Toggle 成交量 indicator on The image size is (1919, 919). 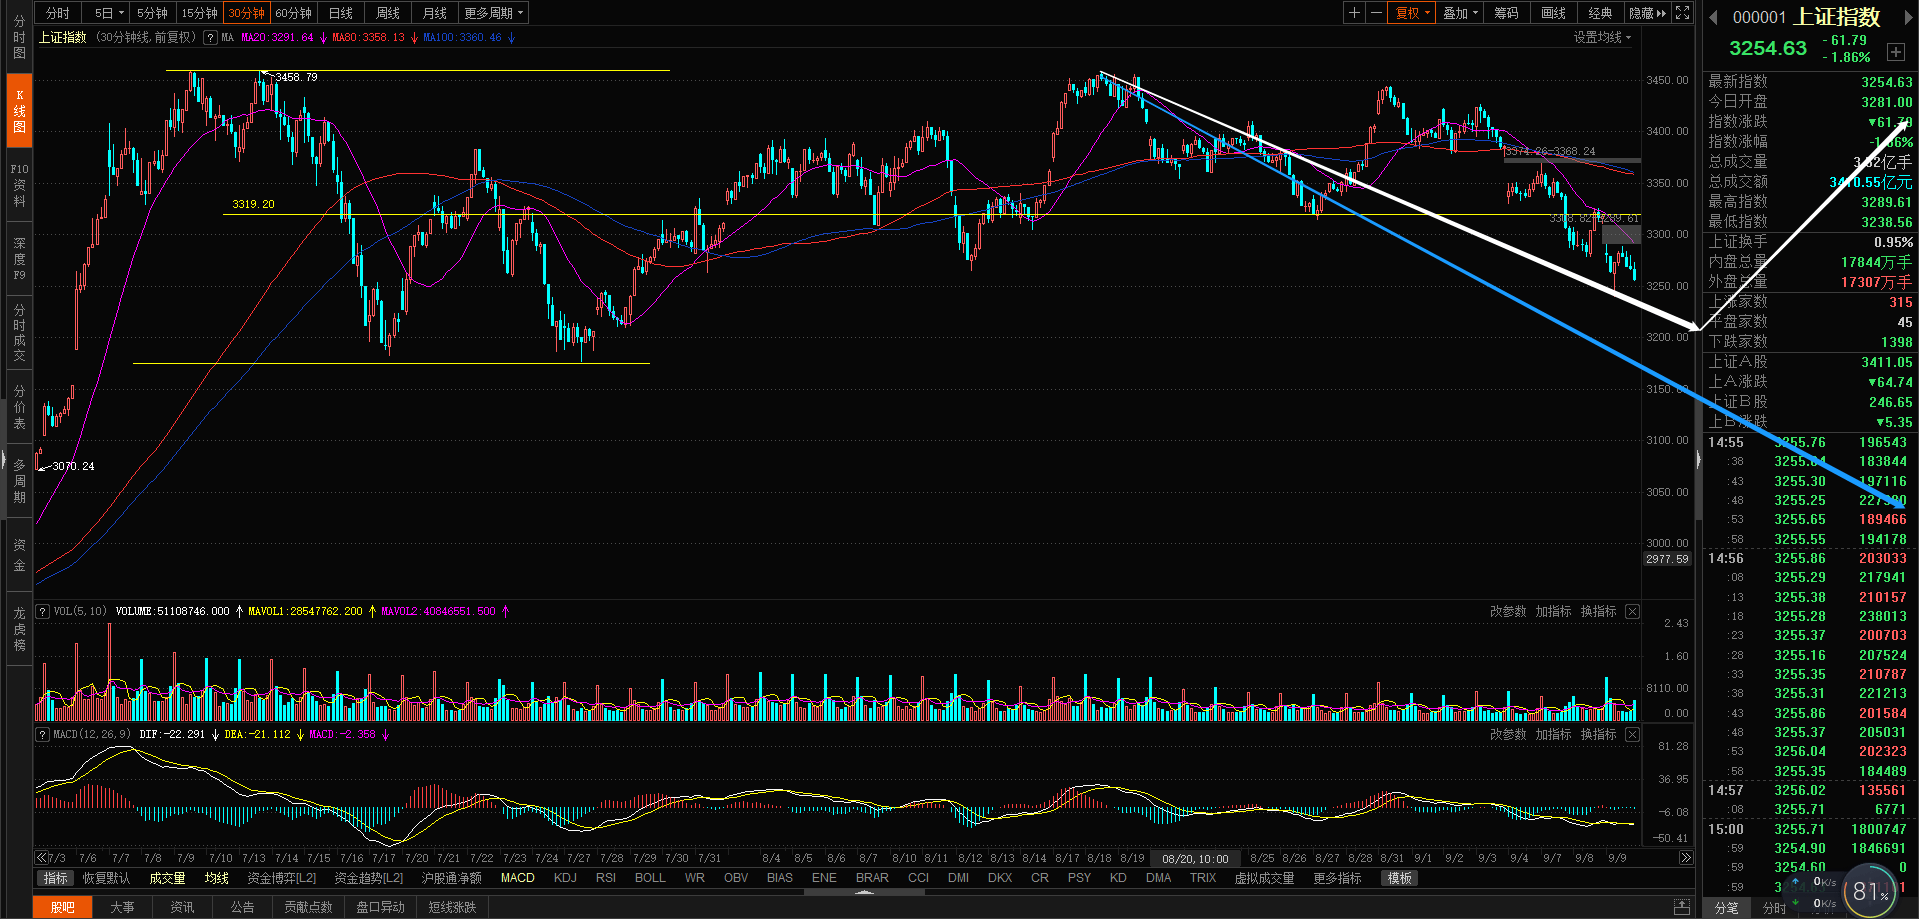[x=167, y=878]
